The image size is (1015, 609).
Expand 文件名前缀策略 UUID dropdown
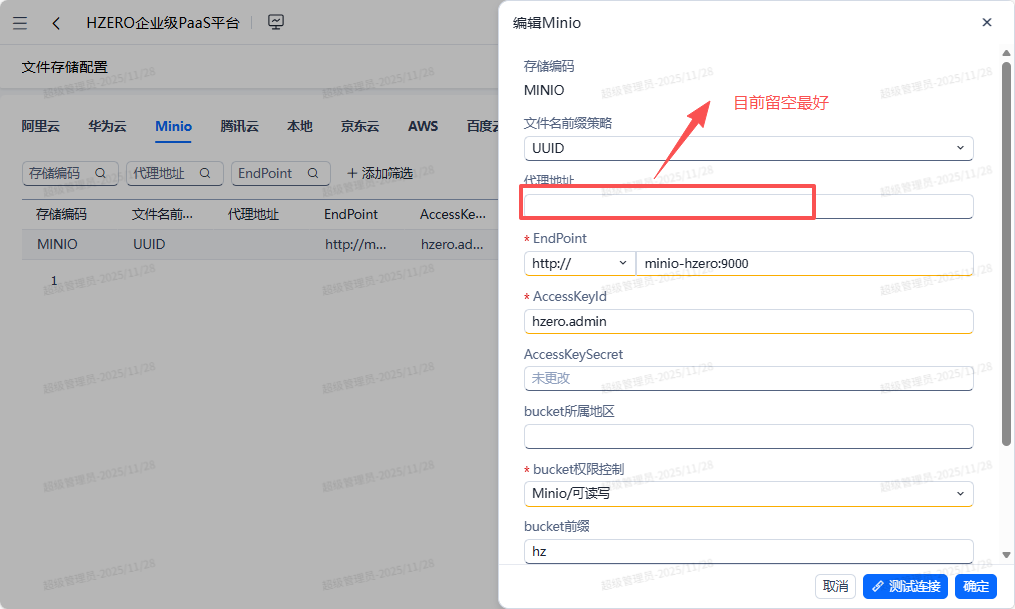[x=960, y=148]
